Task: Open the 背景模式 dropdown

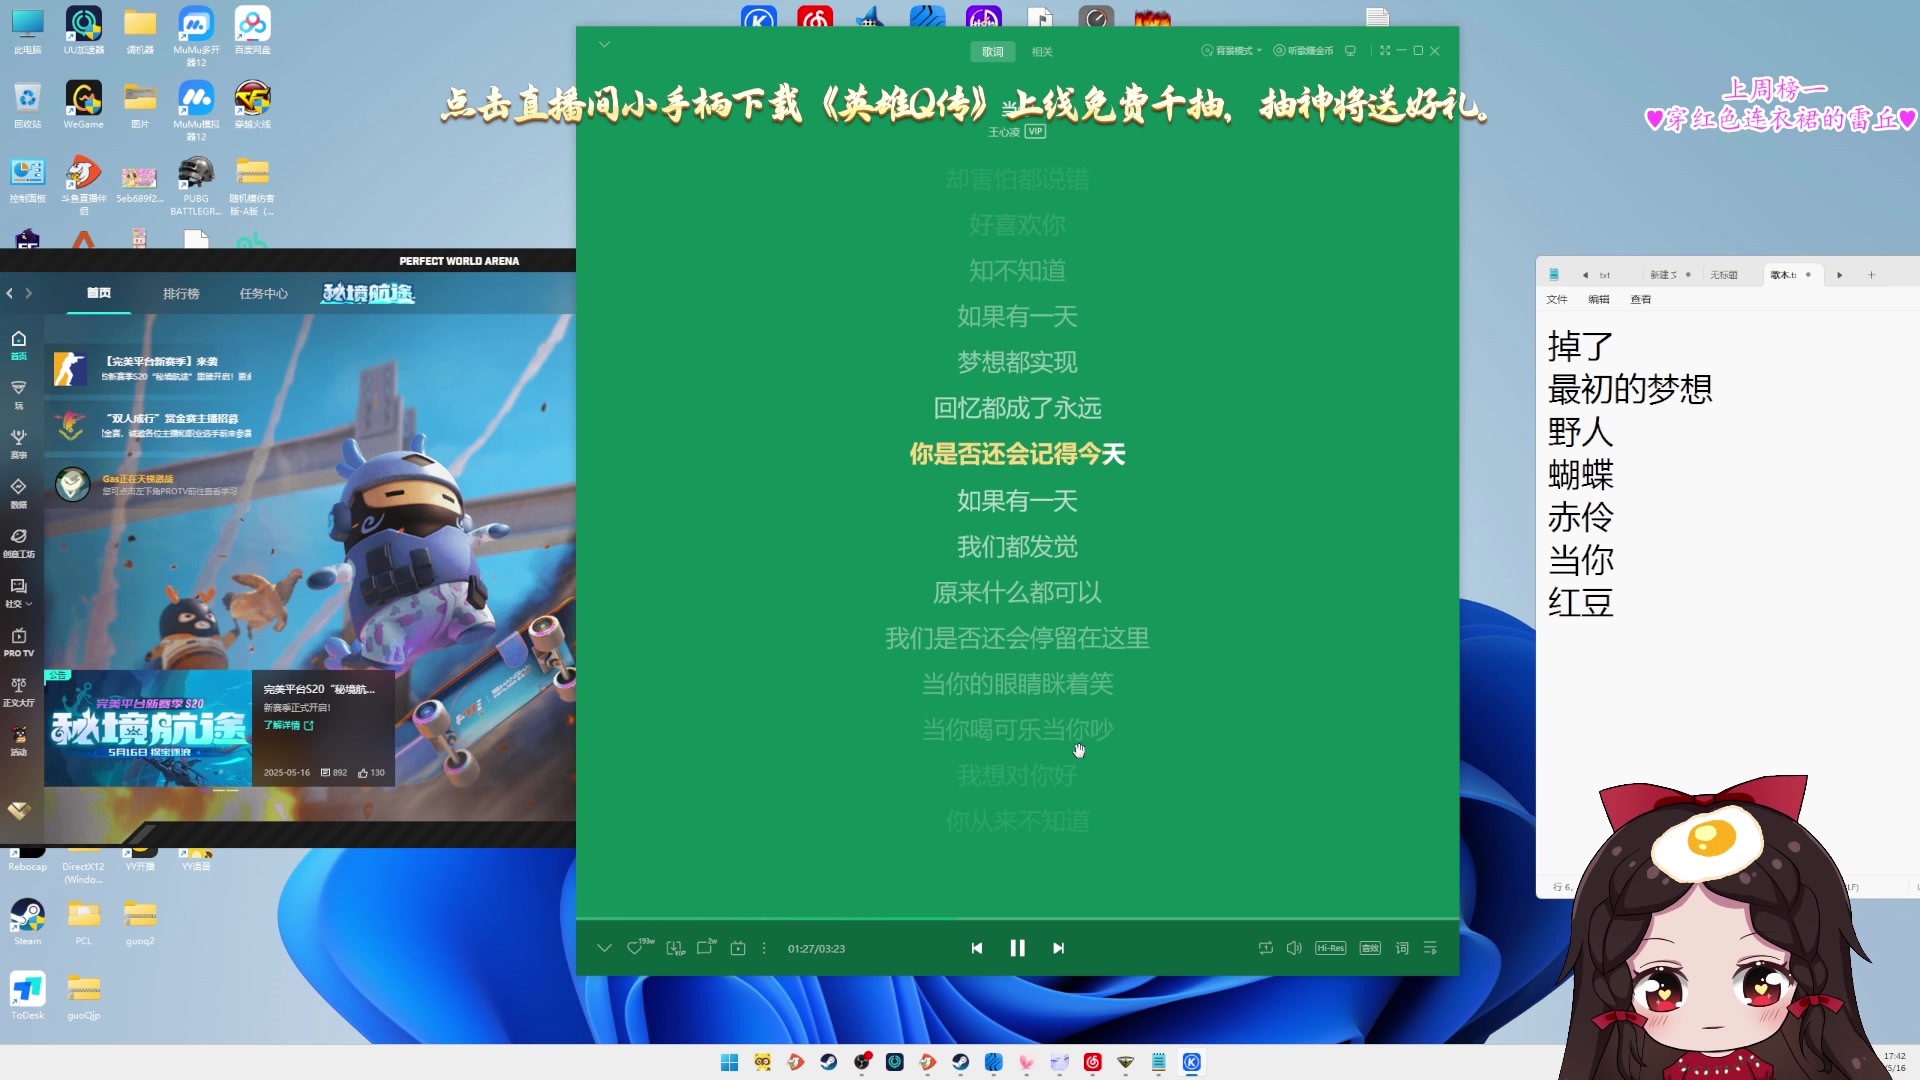Action: coord(1232,50)
